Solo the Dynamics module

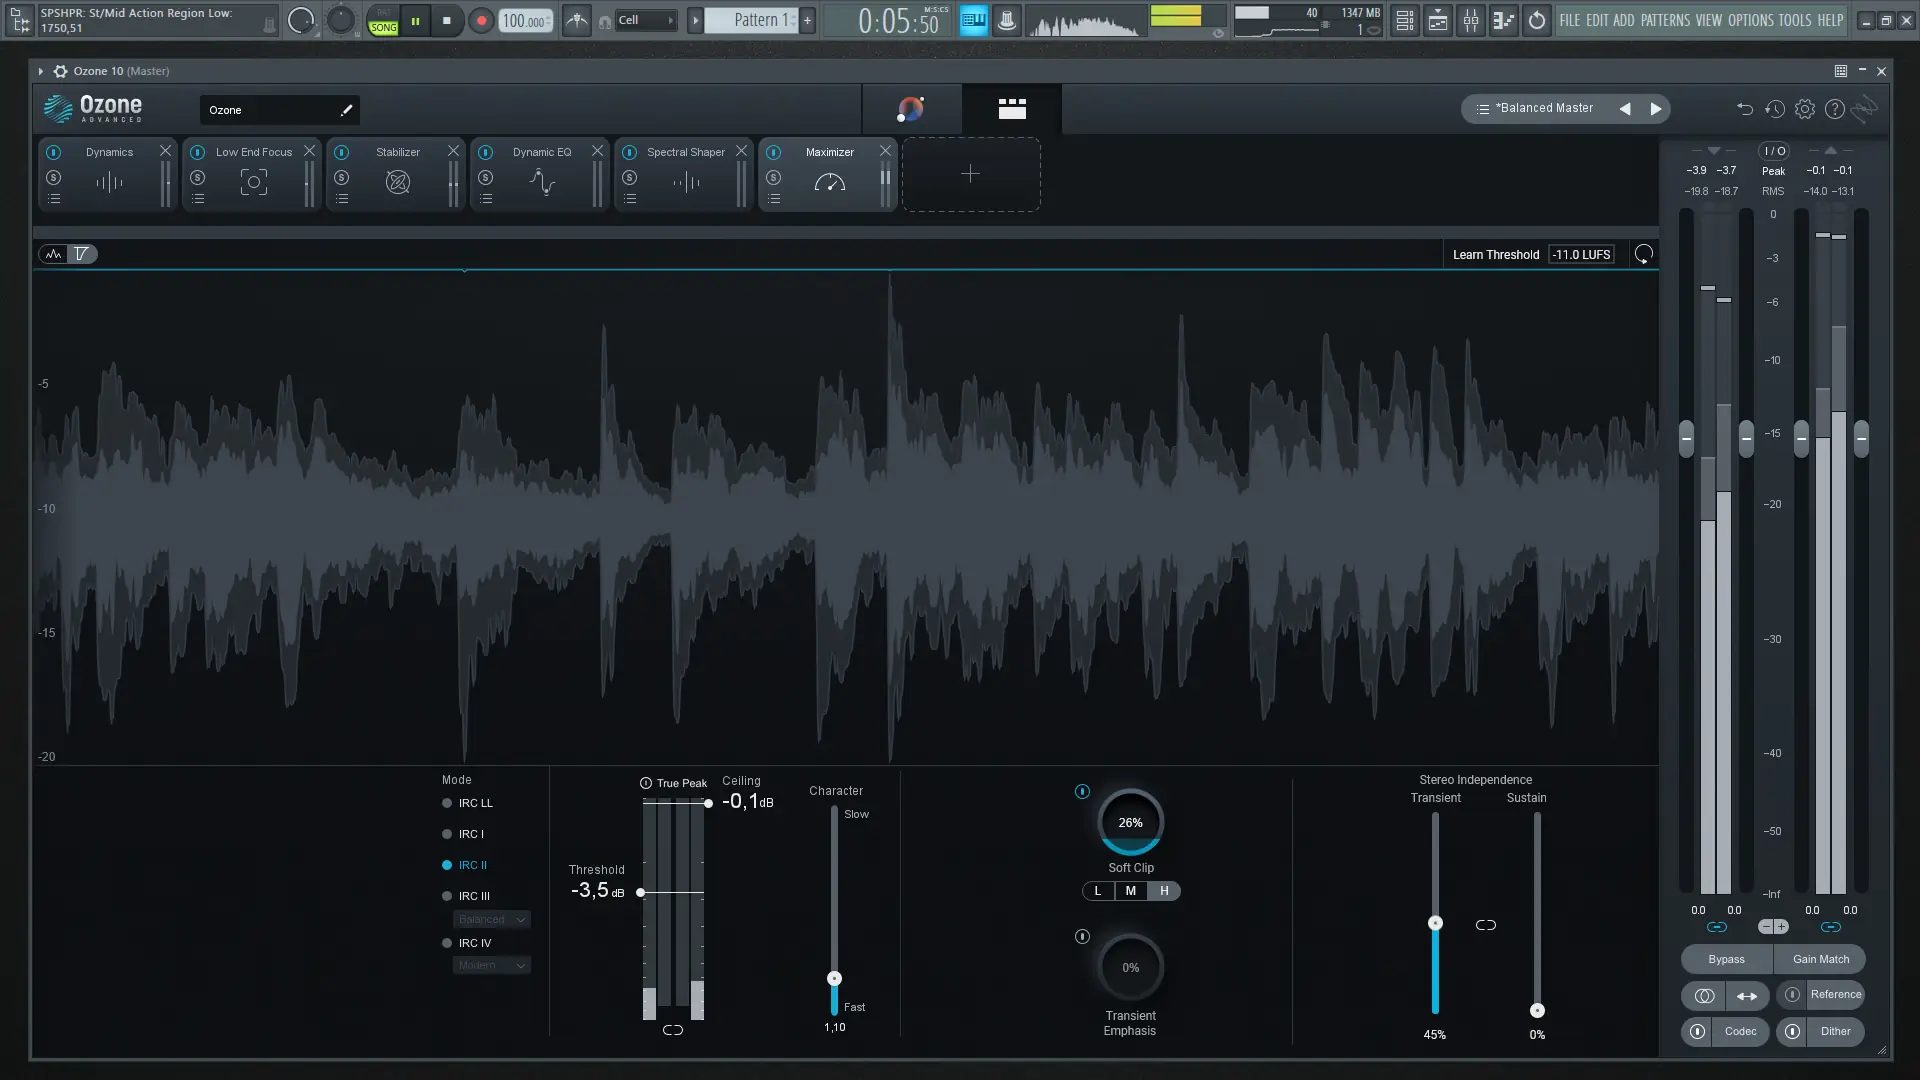(54, 176)
